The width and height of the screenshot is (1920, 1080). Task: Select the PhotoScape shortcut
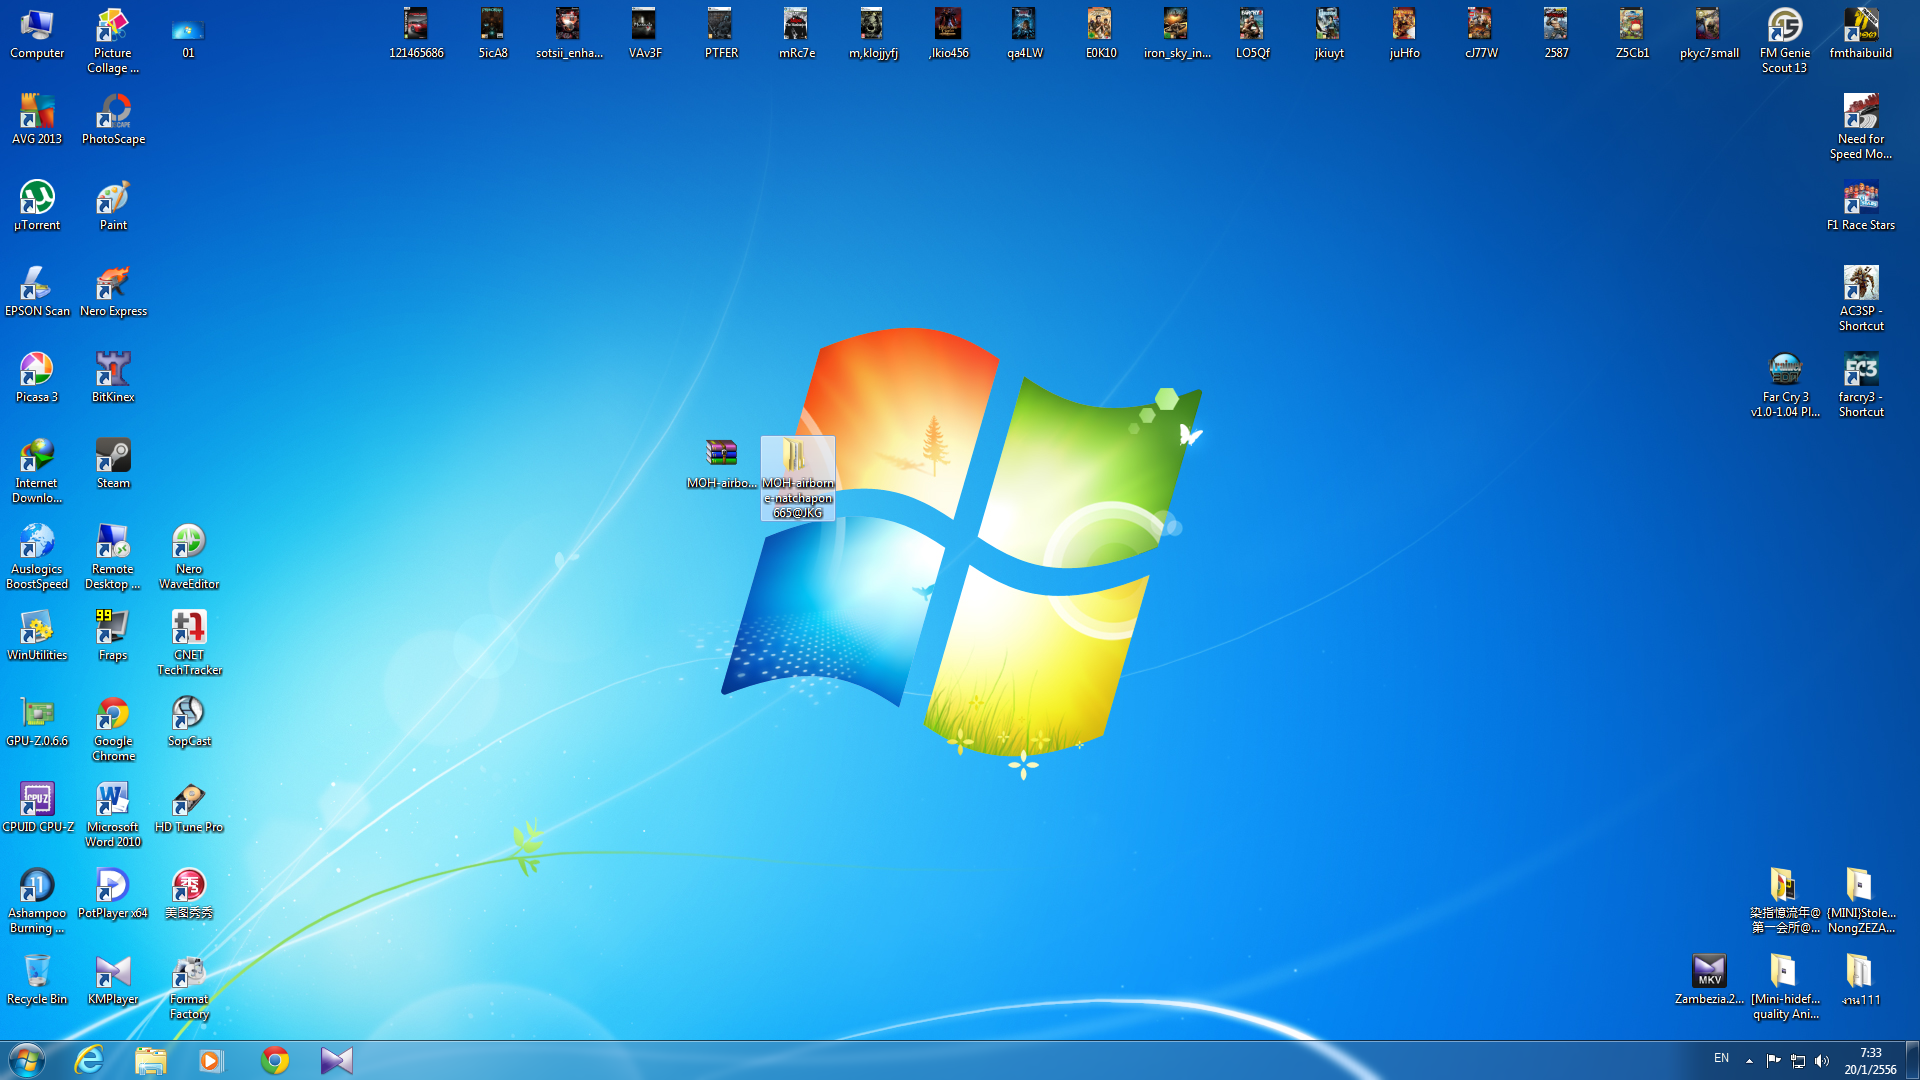(113, 114)
